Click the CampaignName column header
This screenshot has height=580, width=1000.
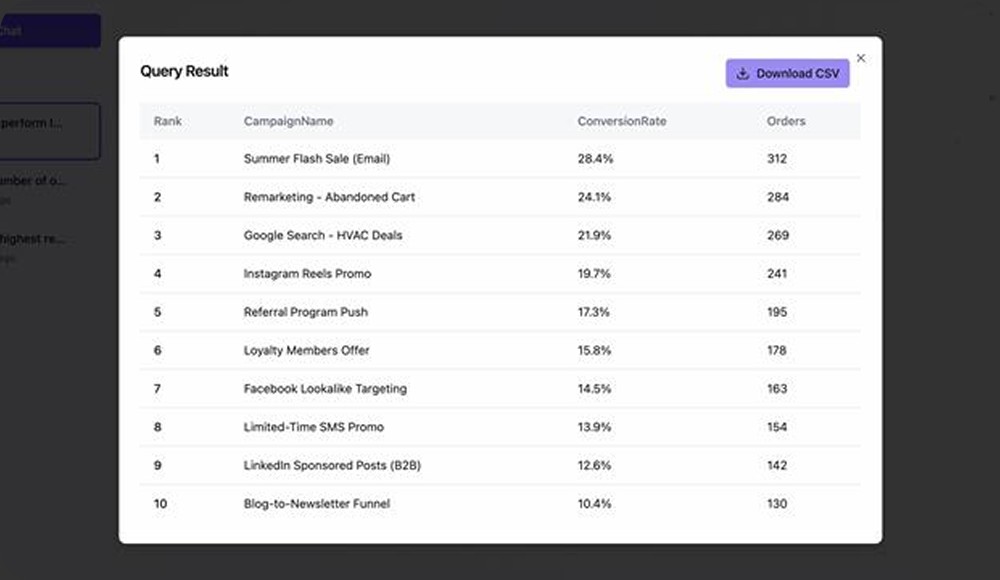pyautogui.click(x=288, y=121)
